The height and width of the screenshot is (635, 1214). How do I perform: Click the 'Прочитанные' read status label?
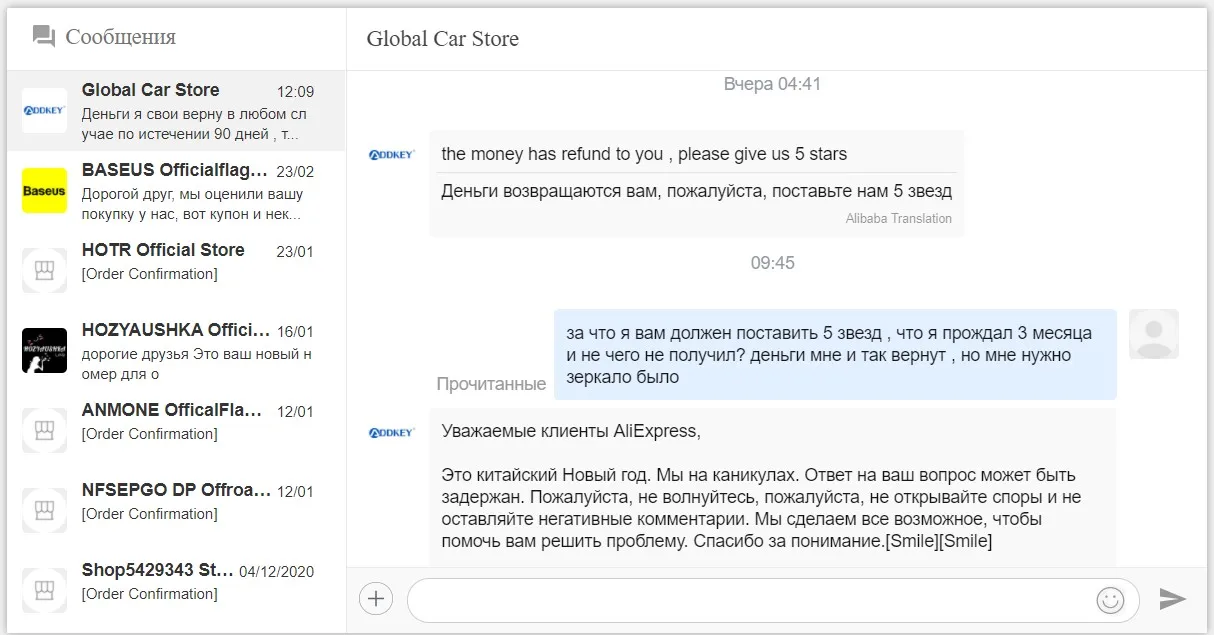click(x=491, y=384)
